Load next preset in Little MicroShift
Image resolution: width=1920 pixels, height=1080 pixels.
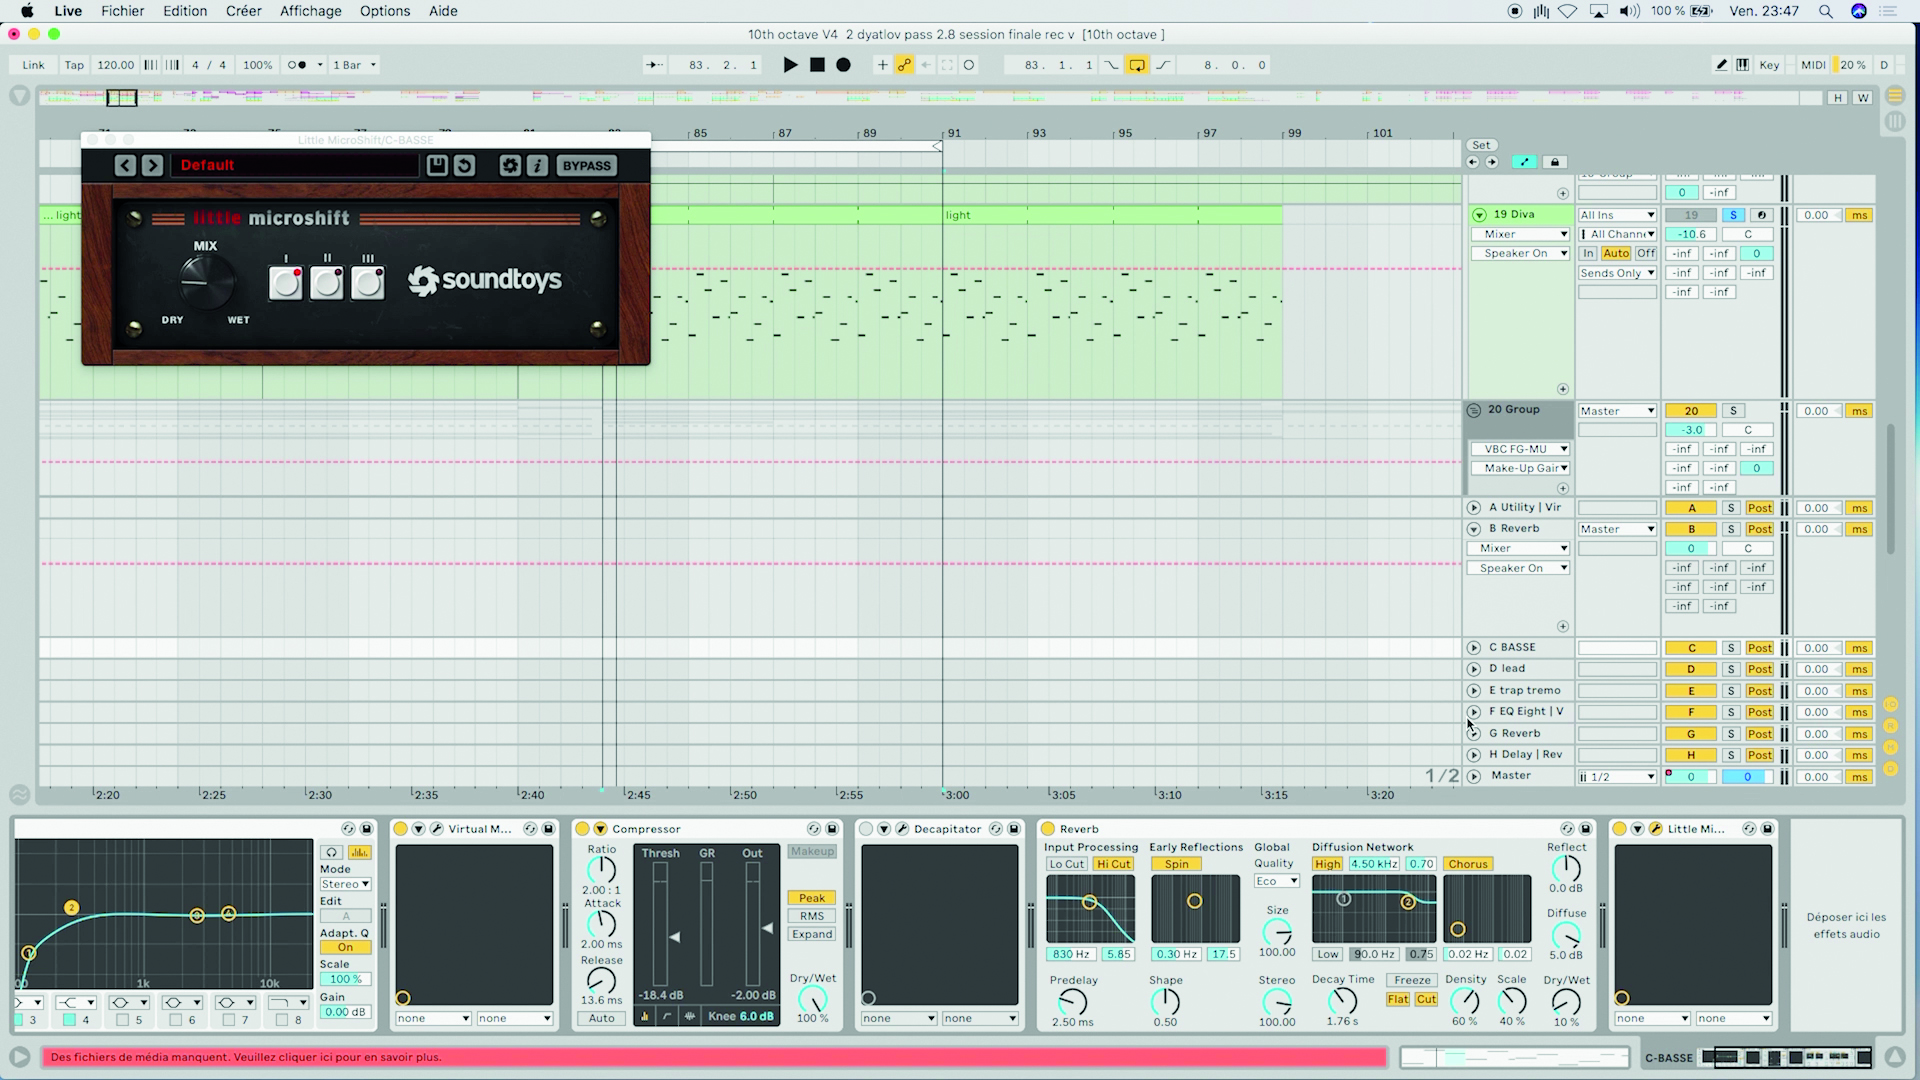click(x=152, y=166)
